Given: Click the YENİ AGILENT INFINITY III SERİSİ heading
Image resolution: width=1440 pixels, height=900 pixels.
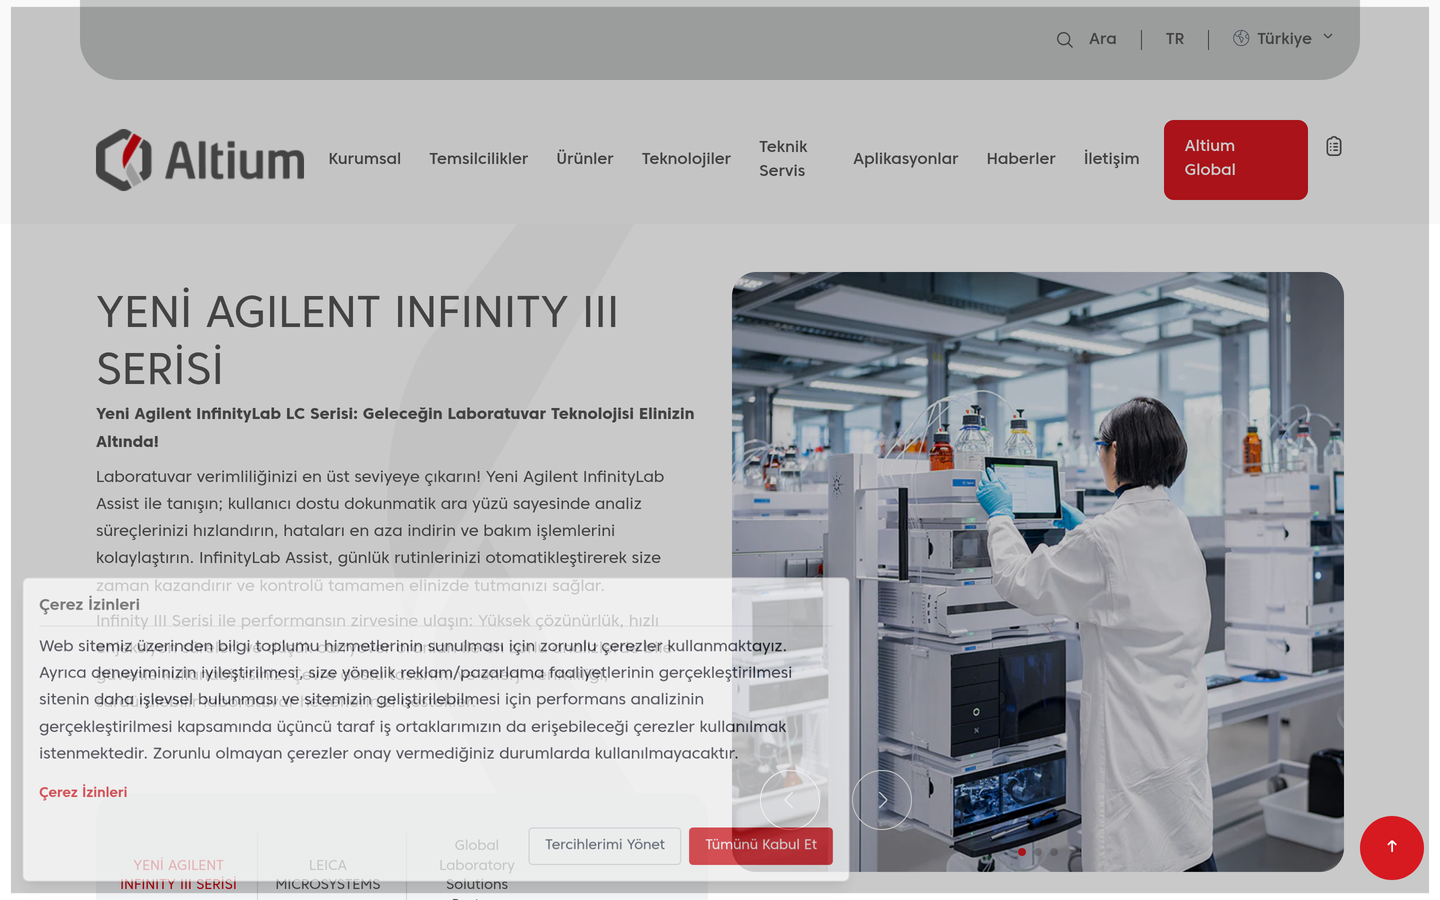Looking at the screenshot, I should 357,341.
